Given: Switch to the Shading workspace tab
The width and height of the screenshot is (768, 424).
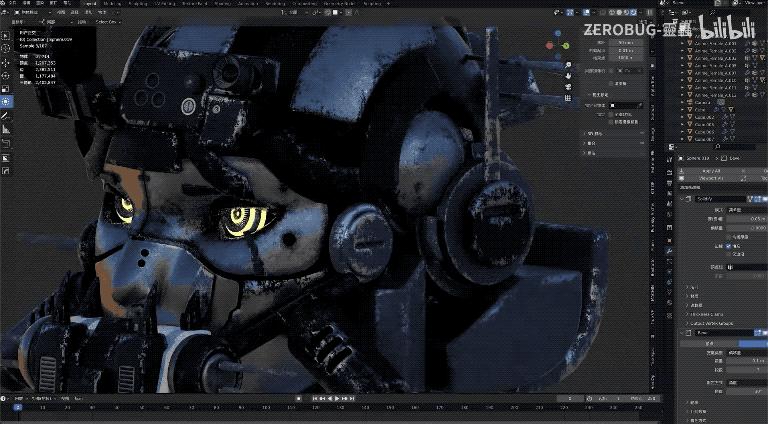Looking at the screenshot, I should 222,3.
